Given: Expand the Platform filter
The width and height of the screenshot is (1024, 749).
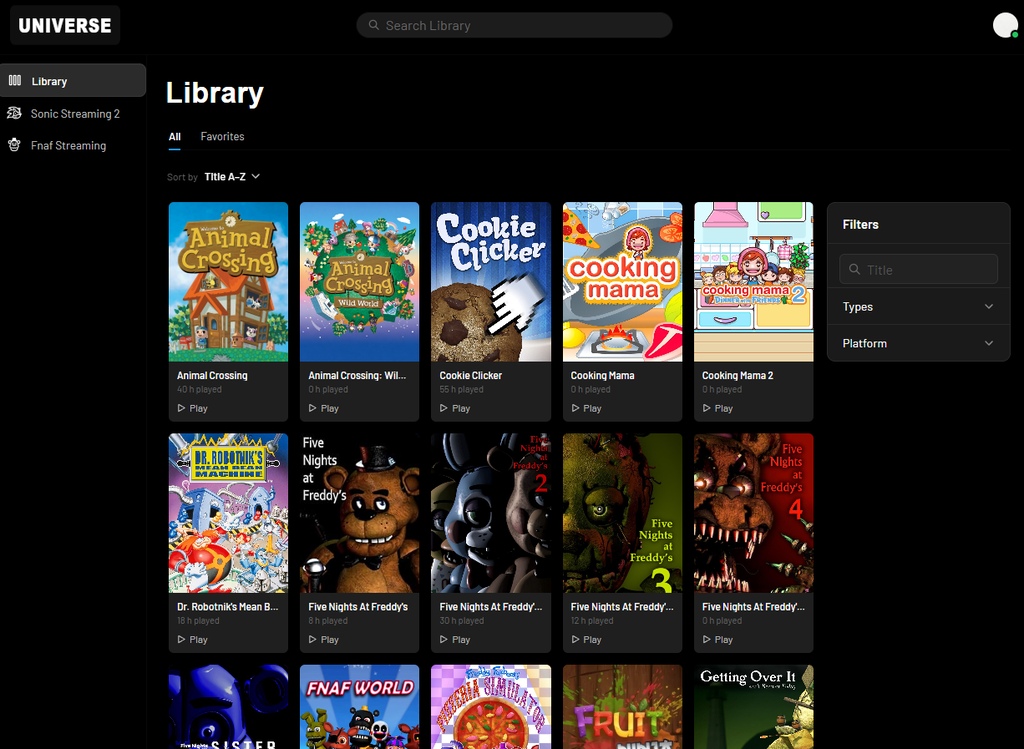Looking at the screenshot, I should [918, 343].
